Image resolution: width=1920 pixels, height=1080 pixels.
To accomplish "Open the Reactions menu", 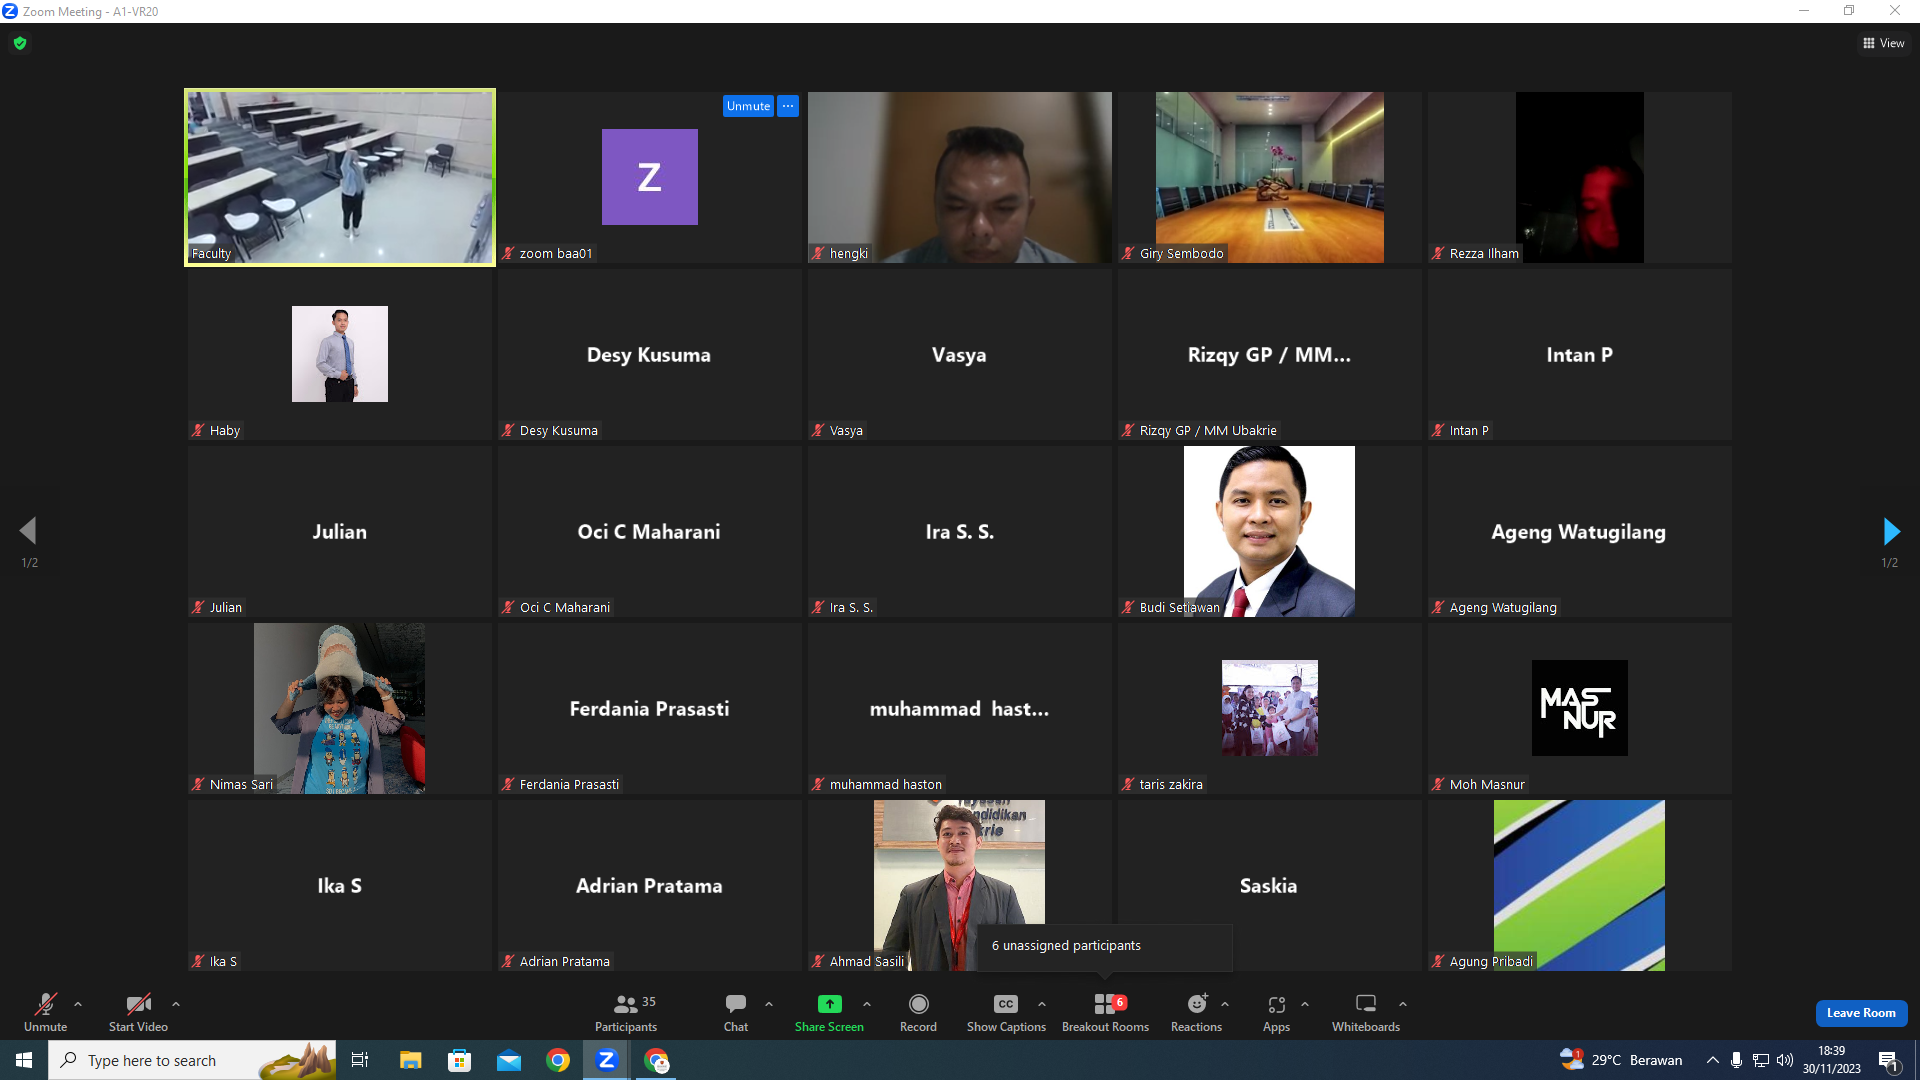I will click(1197, 1012).
